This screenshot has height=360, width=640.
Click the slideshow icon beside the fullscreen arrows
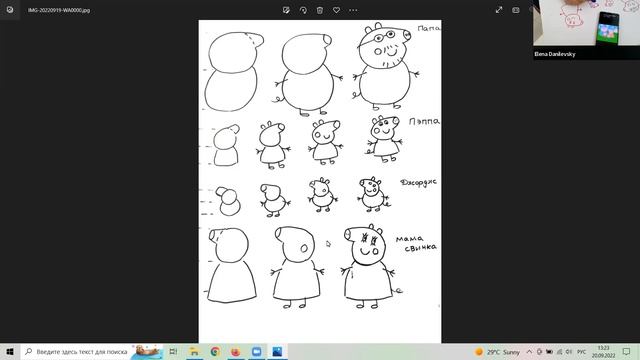516,10
